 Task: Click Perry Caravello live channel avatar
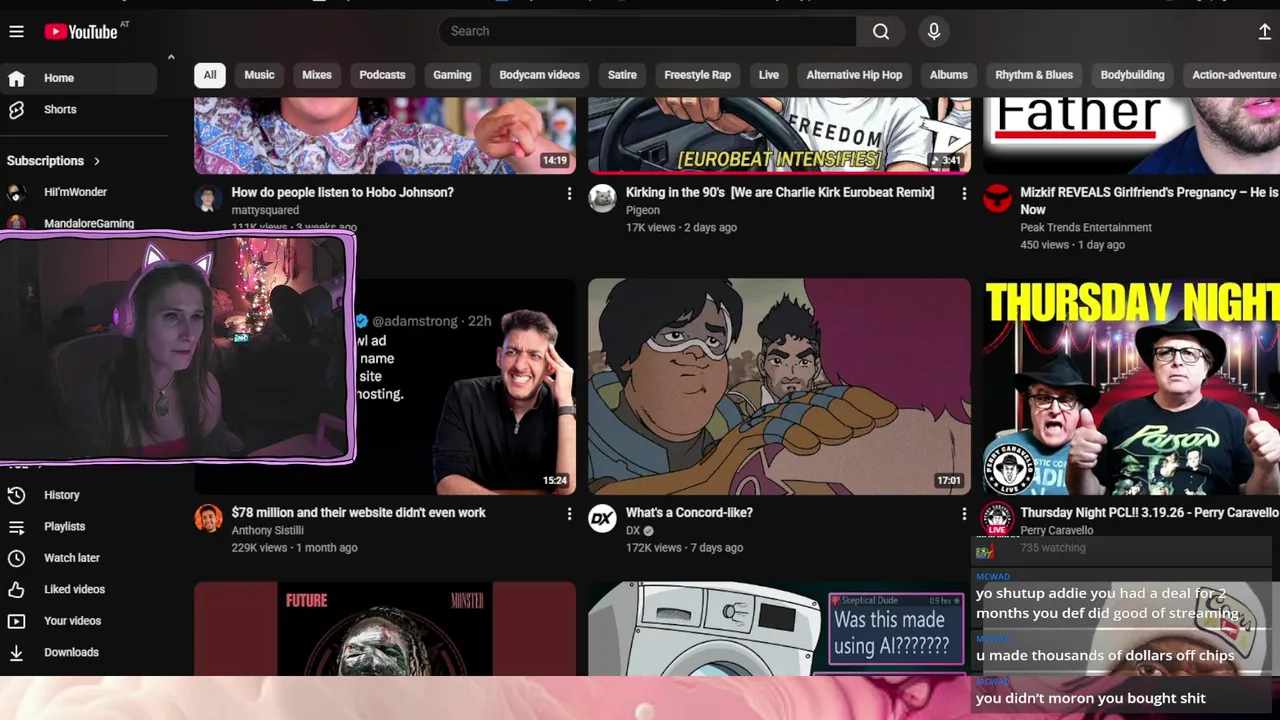click(x=997, y=519)
